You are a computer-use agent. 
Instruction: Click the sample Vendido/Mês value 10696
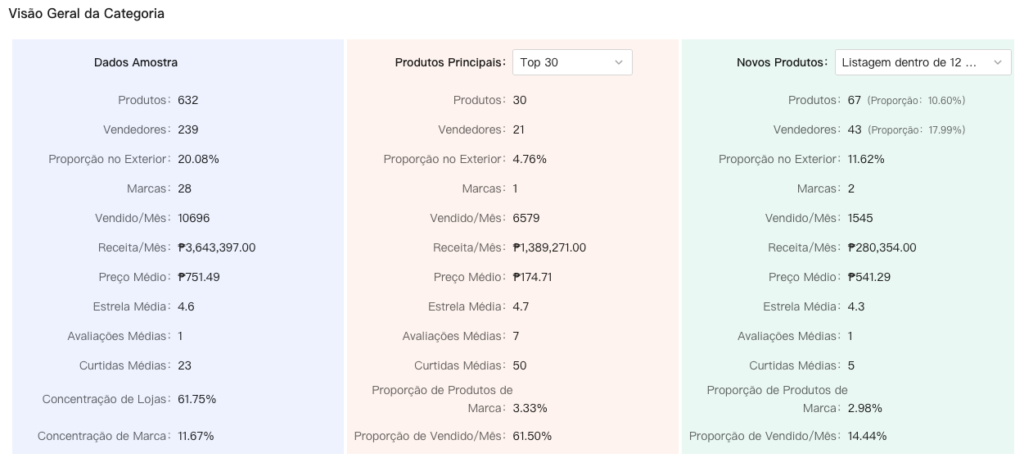tap(194, 218)
